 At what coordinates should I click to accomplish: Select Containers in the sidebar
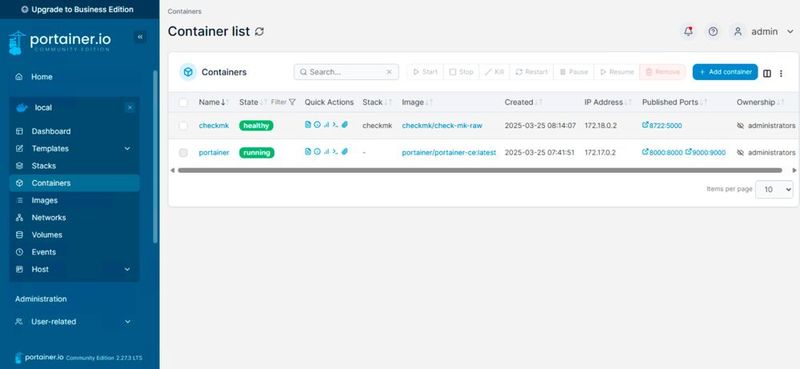(74, 183)
